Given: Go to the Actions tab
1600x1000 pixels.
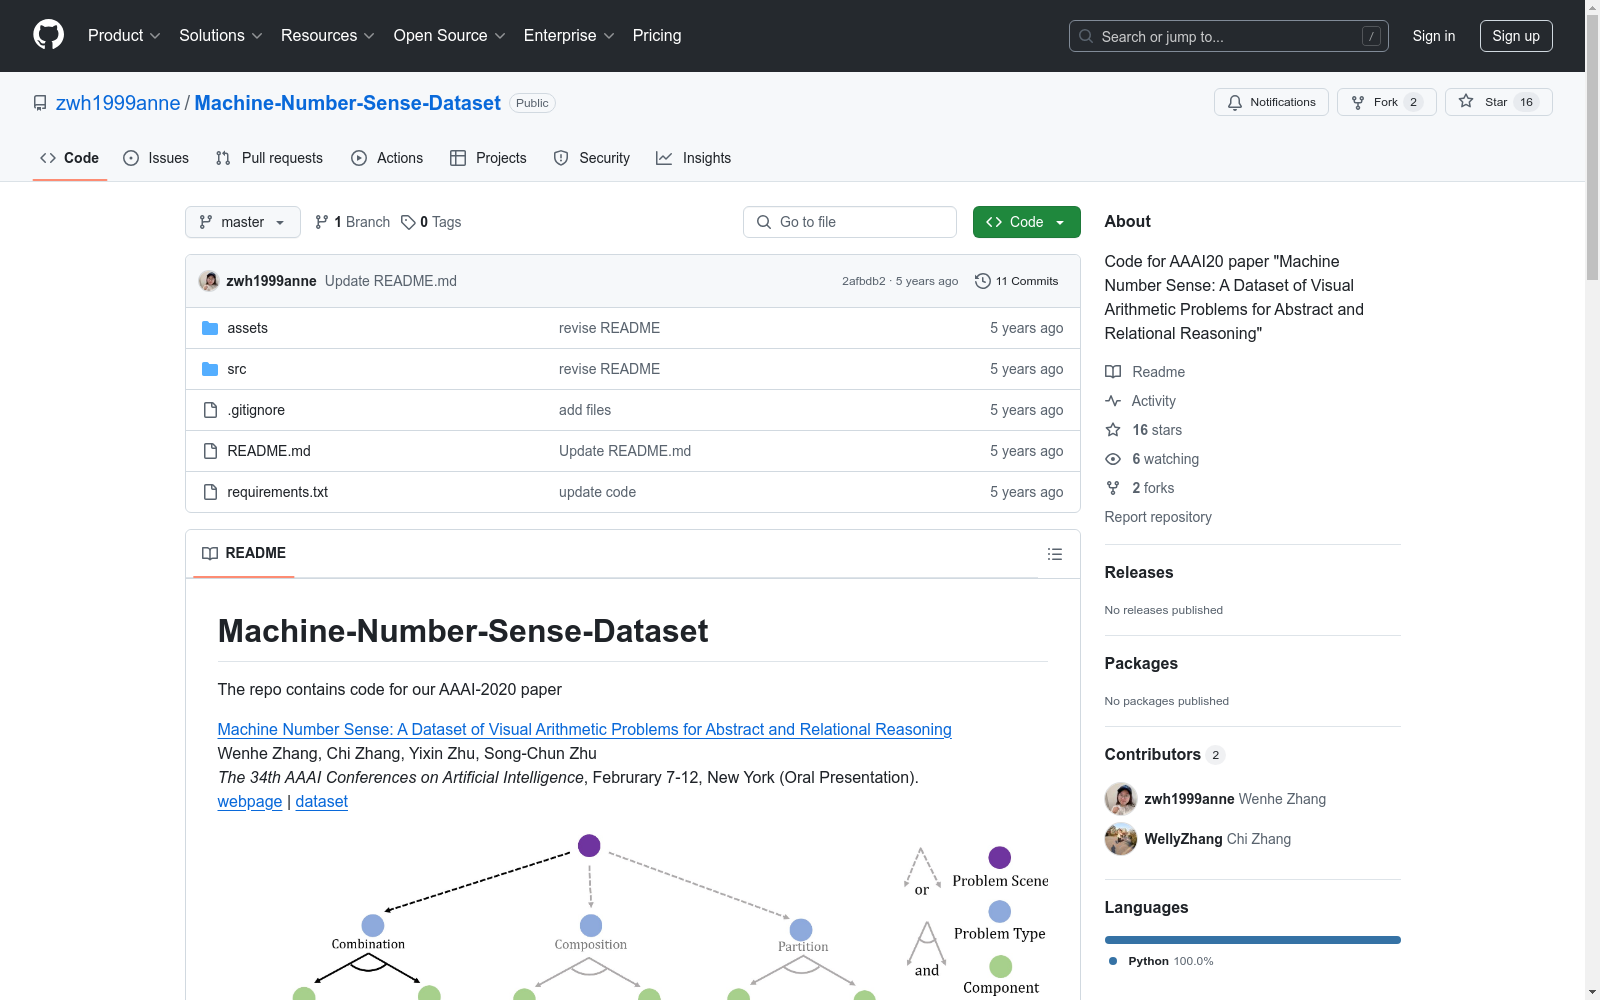Looking at the screenshot, I should 387,158.
